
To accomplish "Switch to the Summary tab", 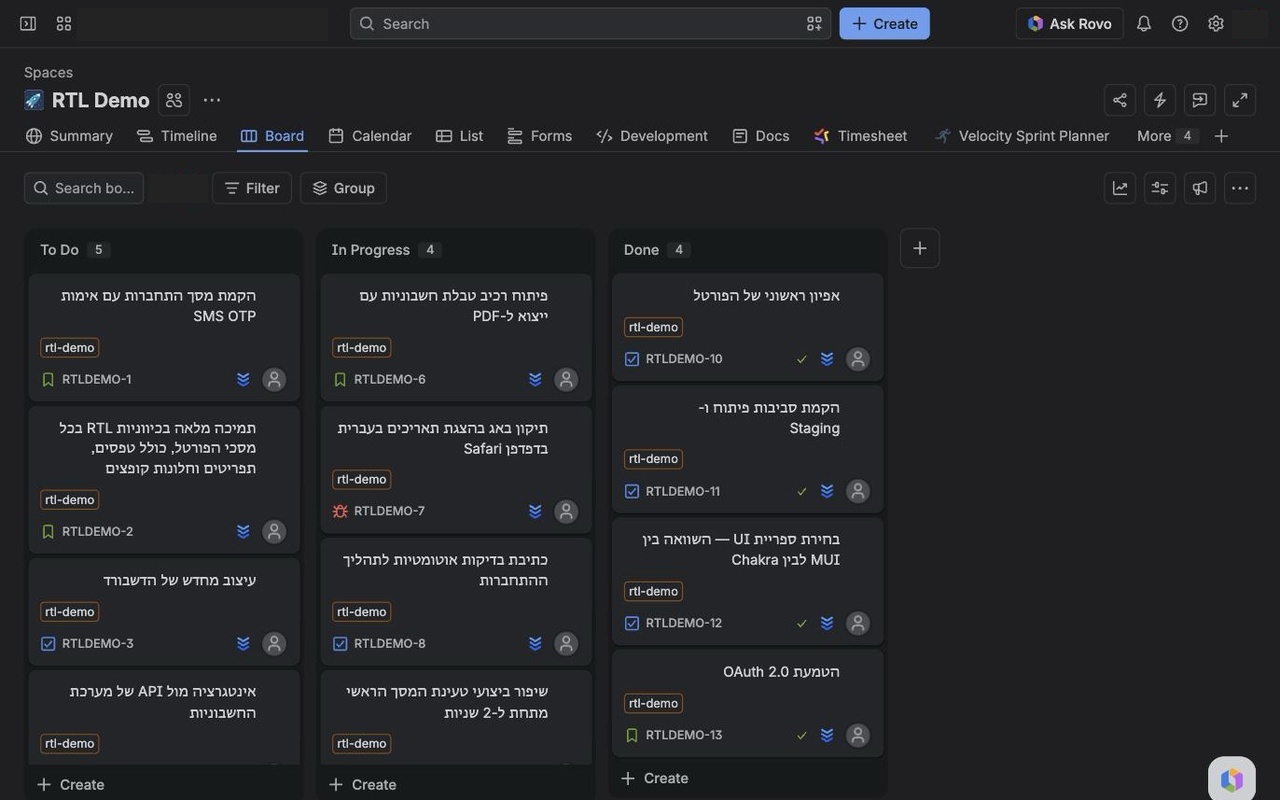I will [69, 136].
